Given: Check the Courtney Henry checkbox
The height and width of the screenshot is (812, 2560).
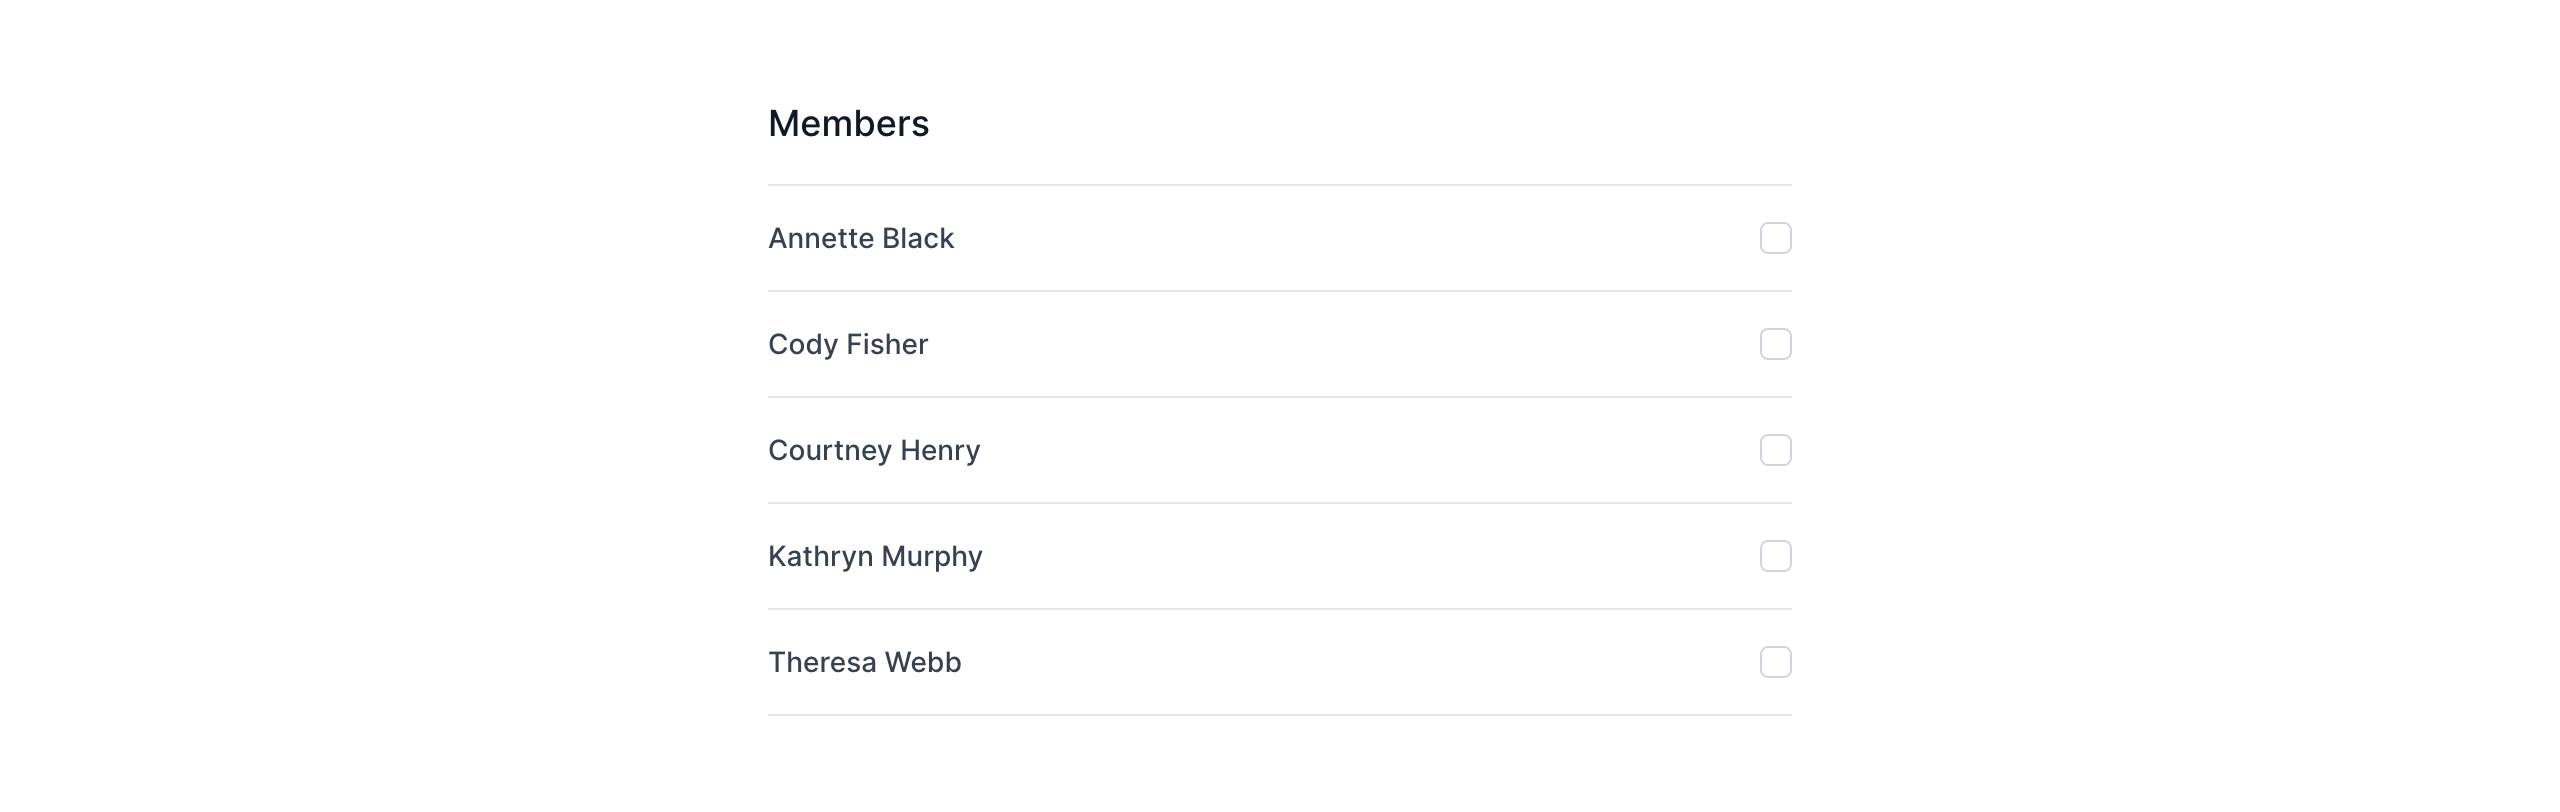Looking at the screenshot, I should click(x=1775, y=450).
